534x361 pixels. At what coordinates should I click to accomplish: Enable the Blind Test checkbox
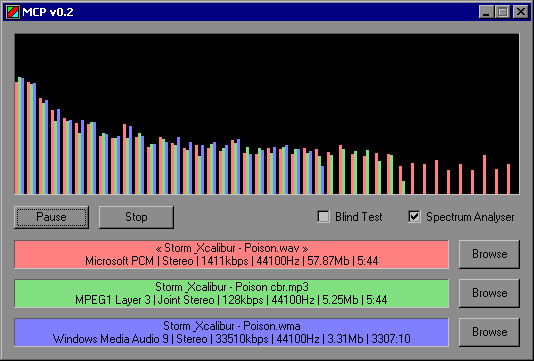[x=324, y=217]
